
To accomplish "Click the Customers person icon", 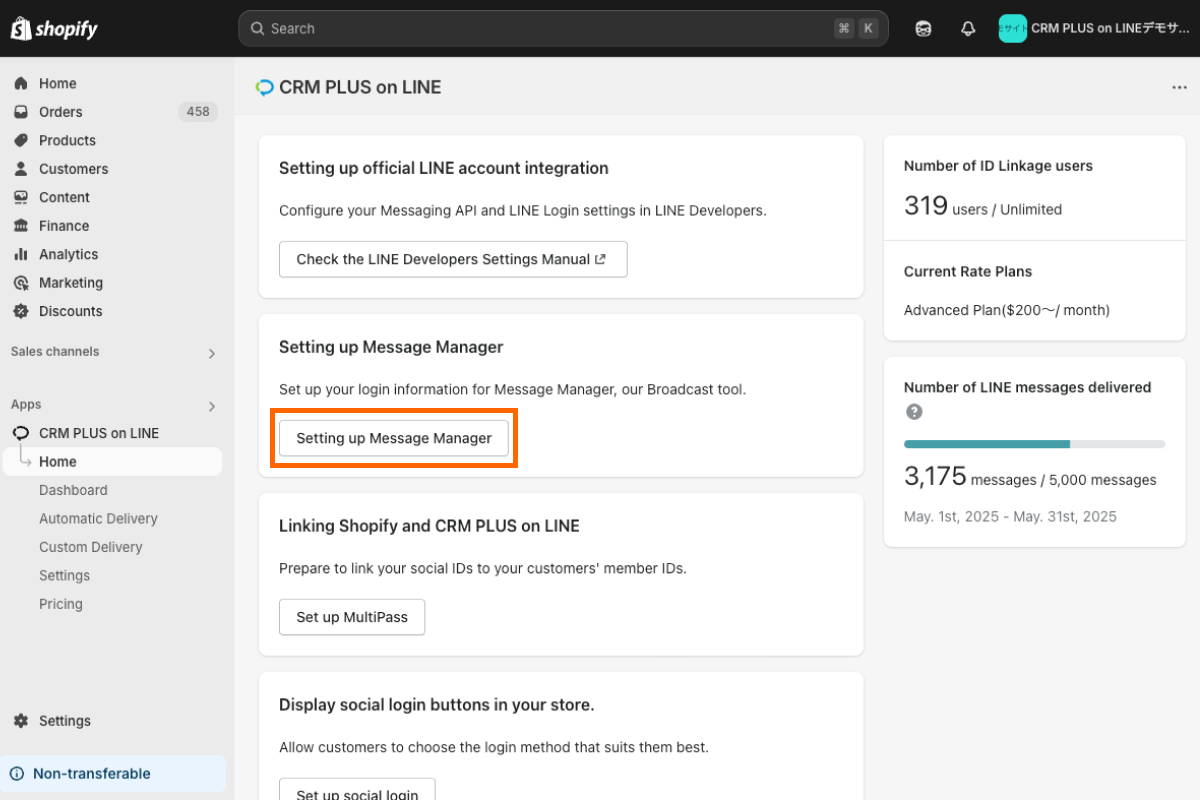I will (21, 169).
